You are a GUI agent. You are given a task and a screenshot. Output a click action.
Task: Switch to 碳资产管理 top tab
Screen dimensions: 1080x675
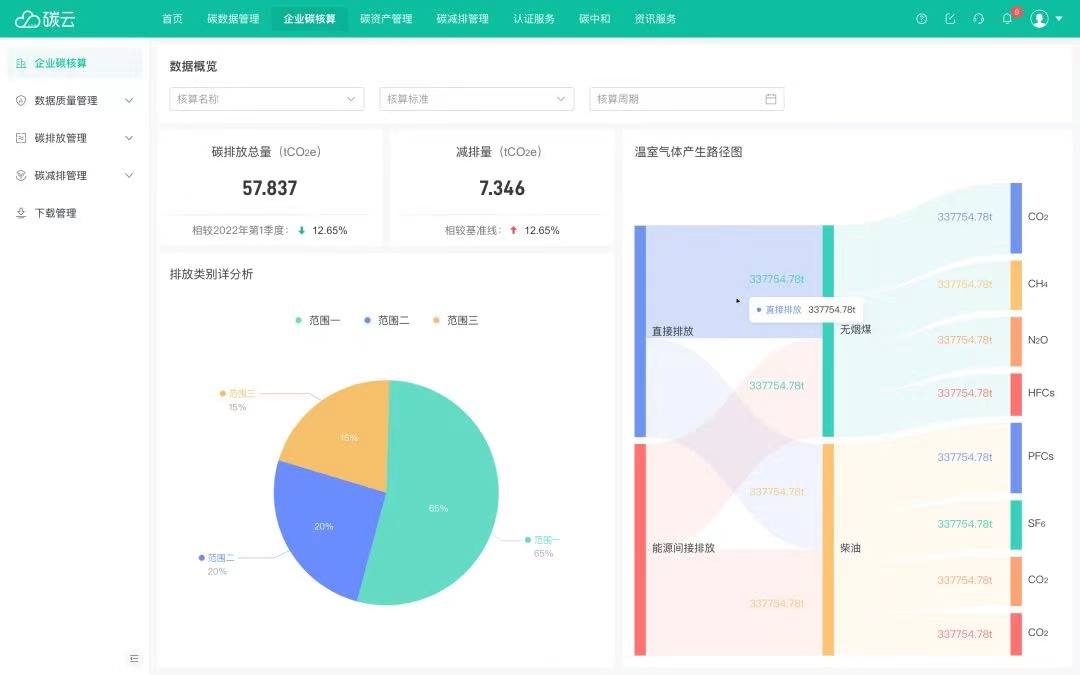pyautogui.click(x=386, y=19)
